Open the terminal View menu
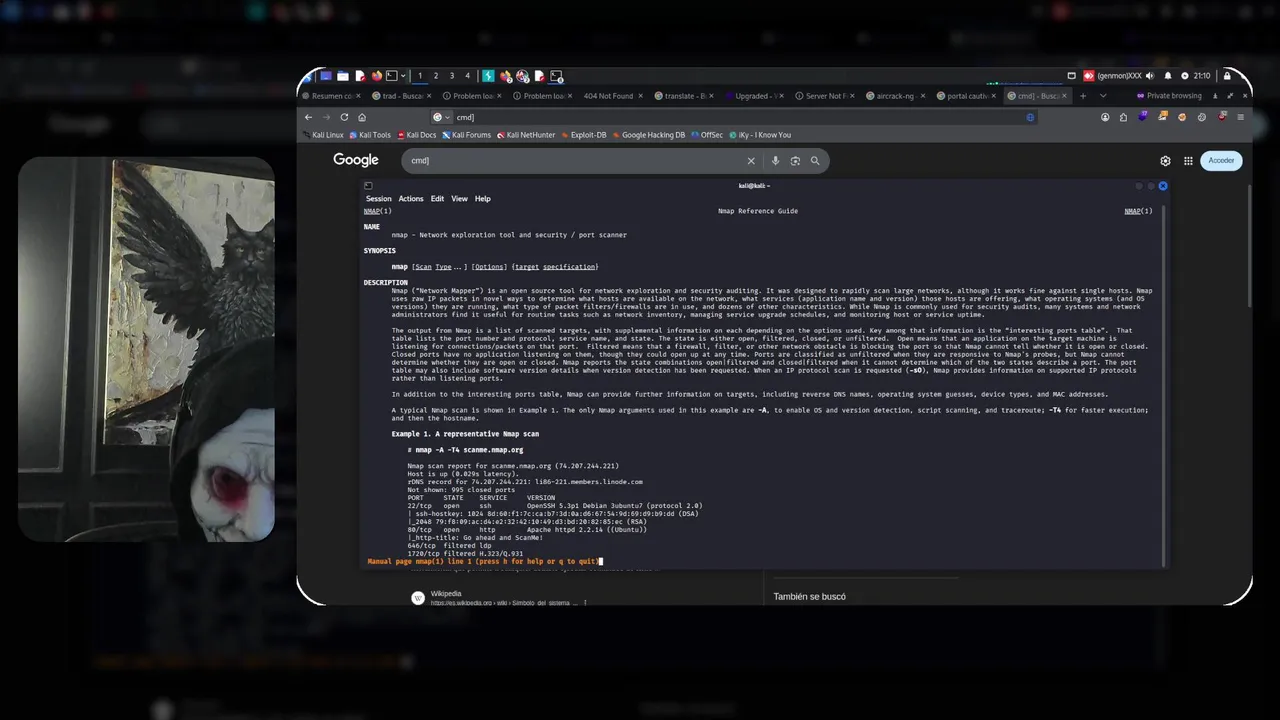Viewport: 1280px width, 720px height. (459, 198)
